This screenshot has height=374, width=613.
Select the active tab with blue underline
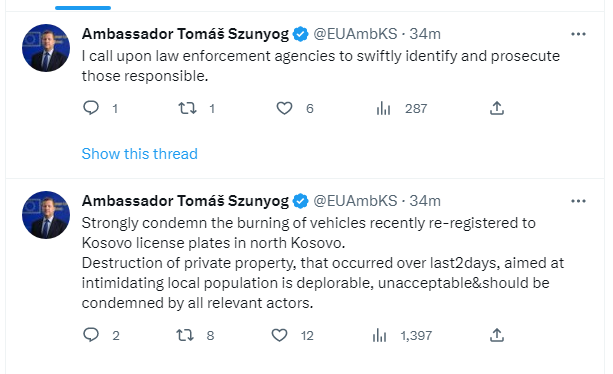pyautogui.click(x=83, y=6)
